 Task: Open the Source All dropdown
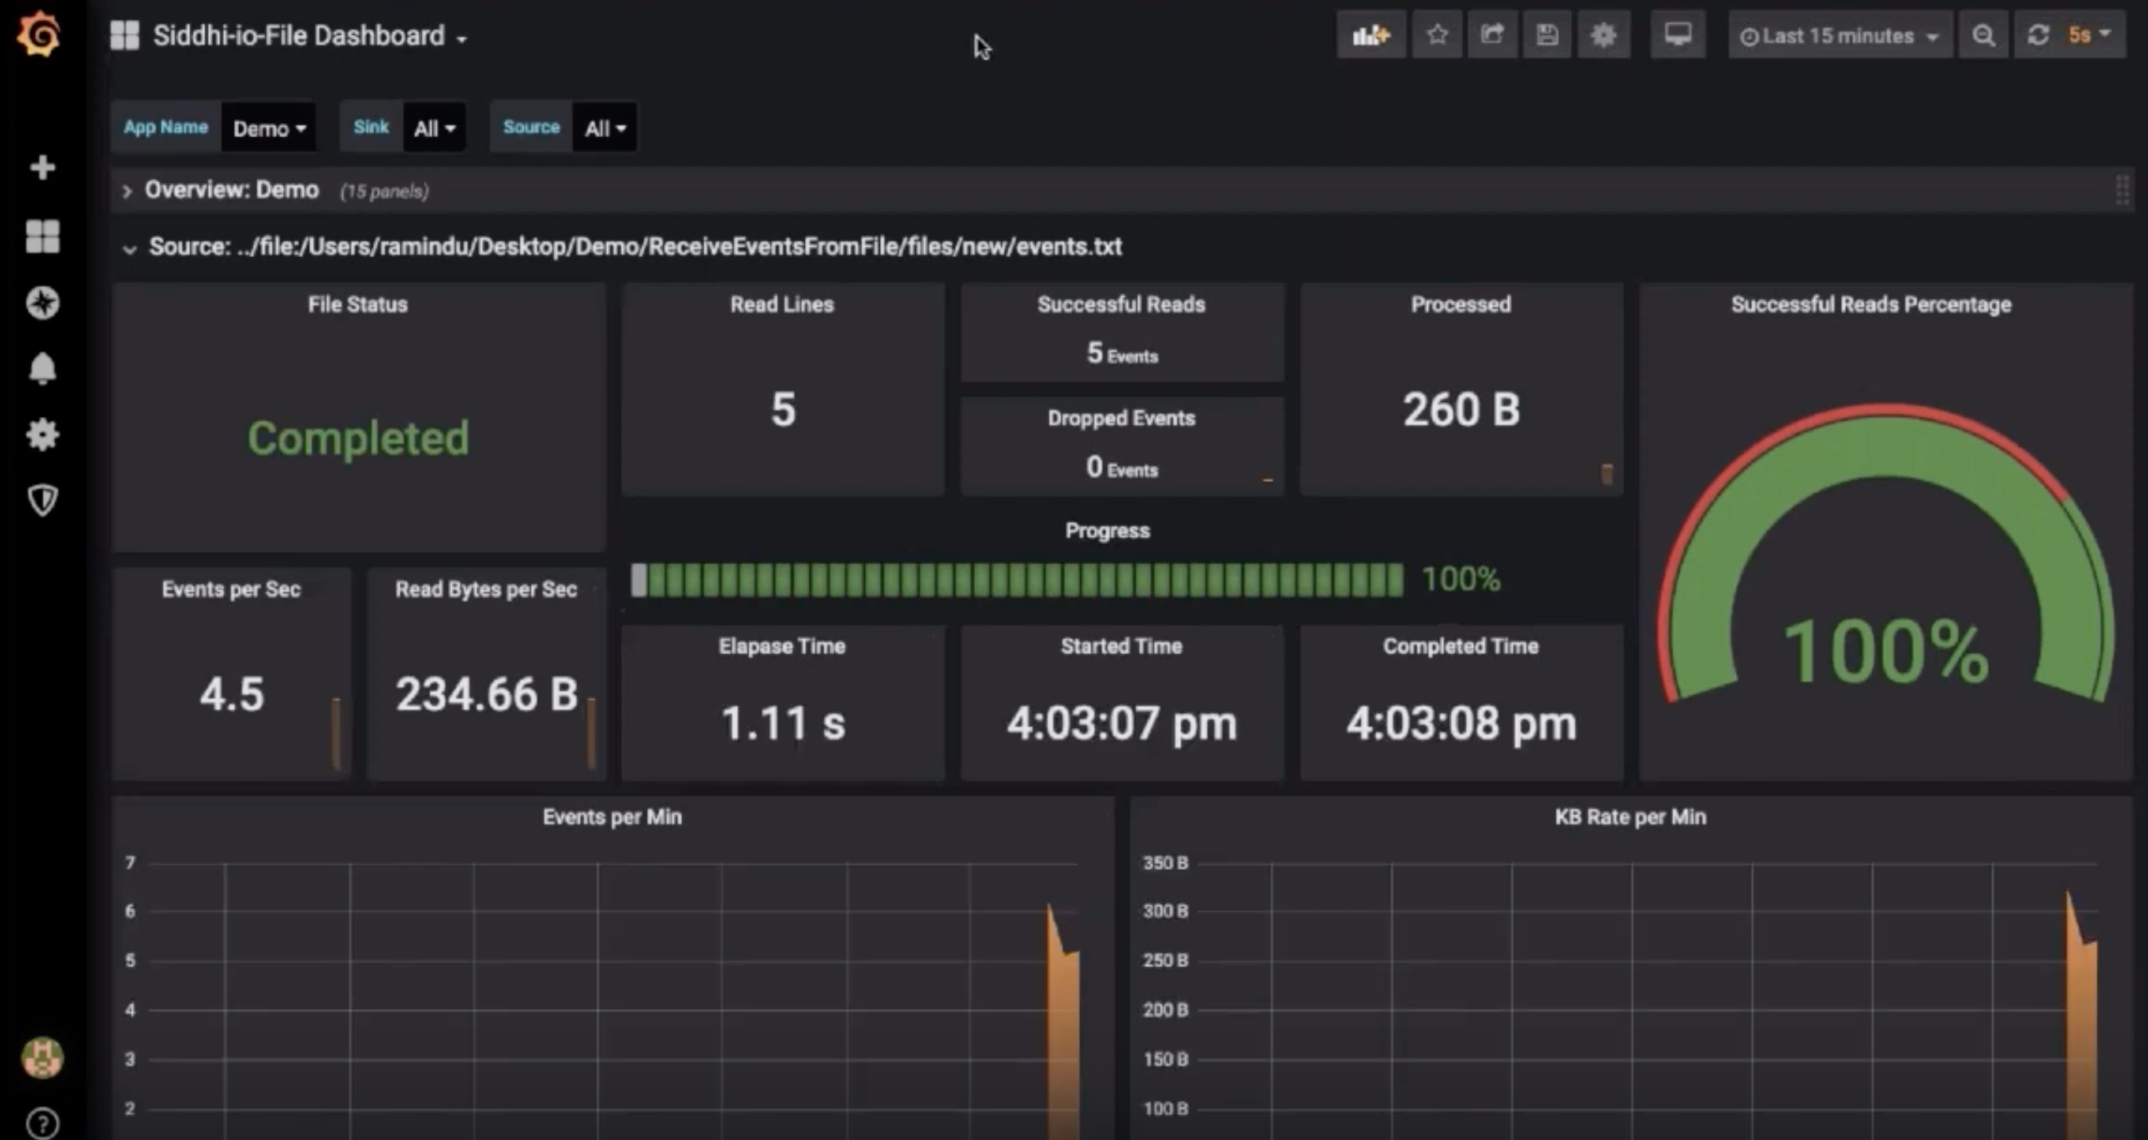(604, 128)
